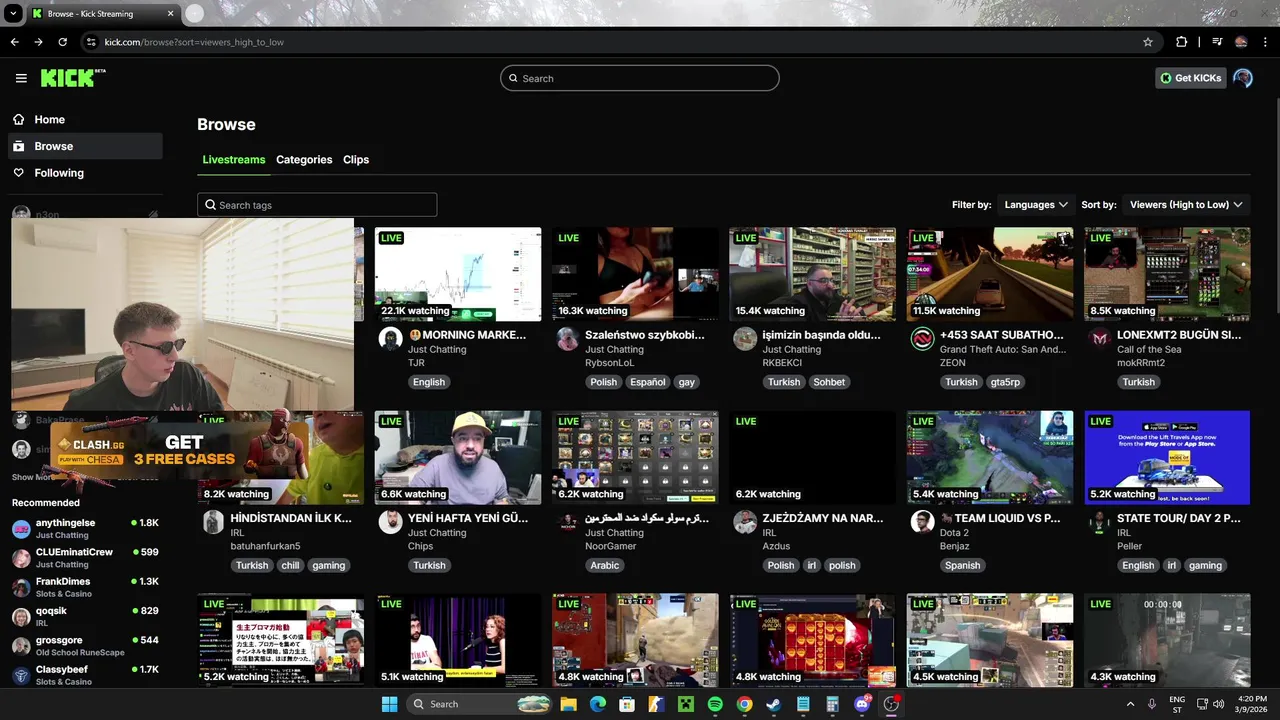Image resolution: width=1280 pixels, height=720 pixels.
Task: Open Microsoft Edge from the taskbar
Action: [598, 704]
